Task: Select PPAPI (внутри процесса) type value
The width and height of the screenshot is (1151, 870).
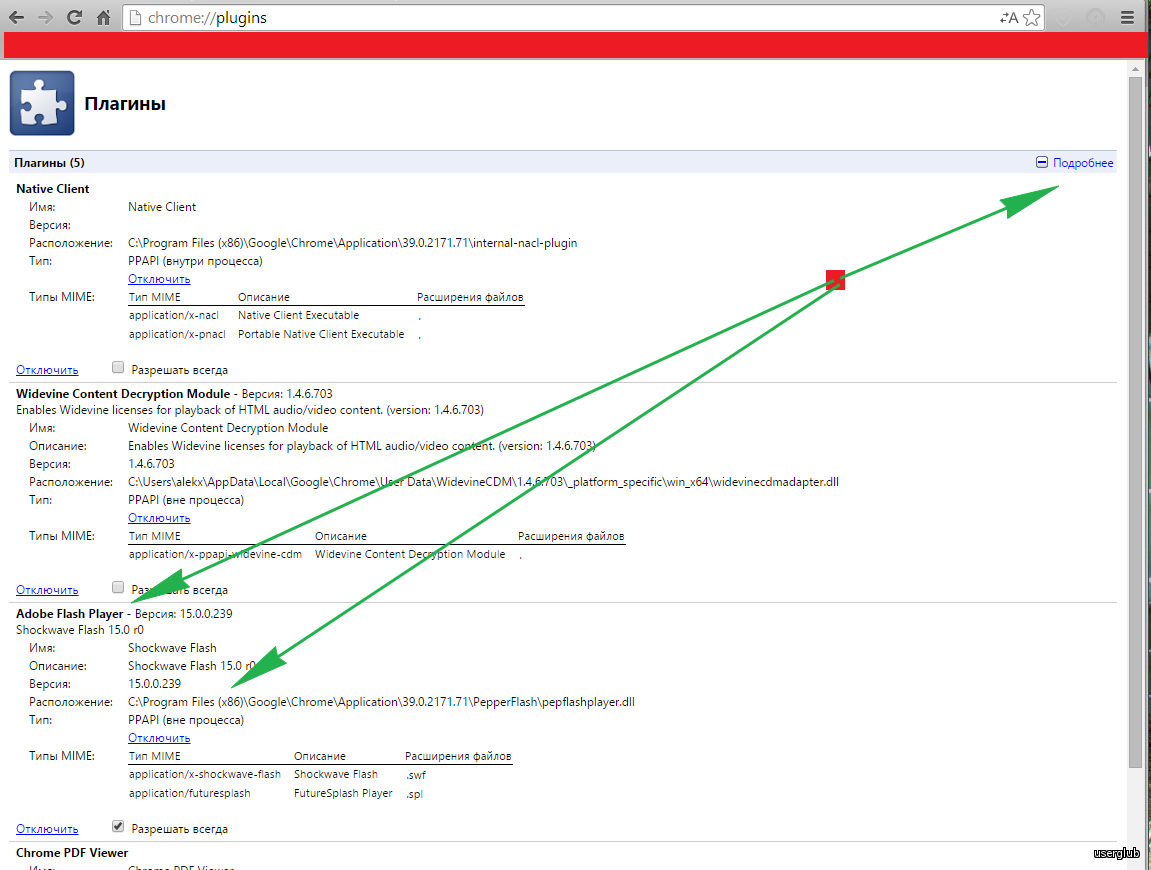Action: click(195, 261)
